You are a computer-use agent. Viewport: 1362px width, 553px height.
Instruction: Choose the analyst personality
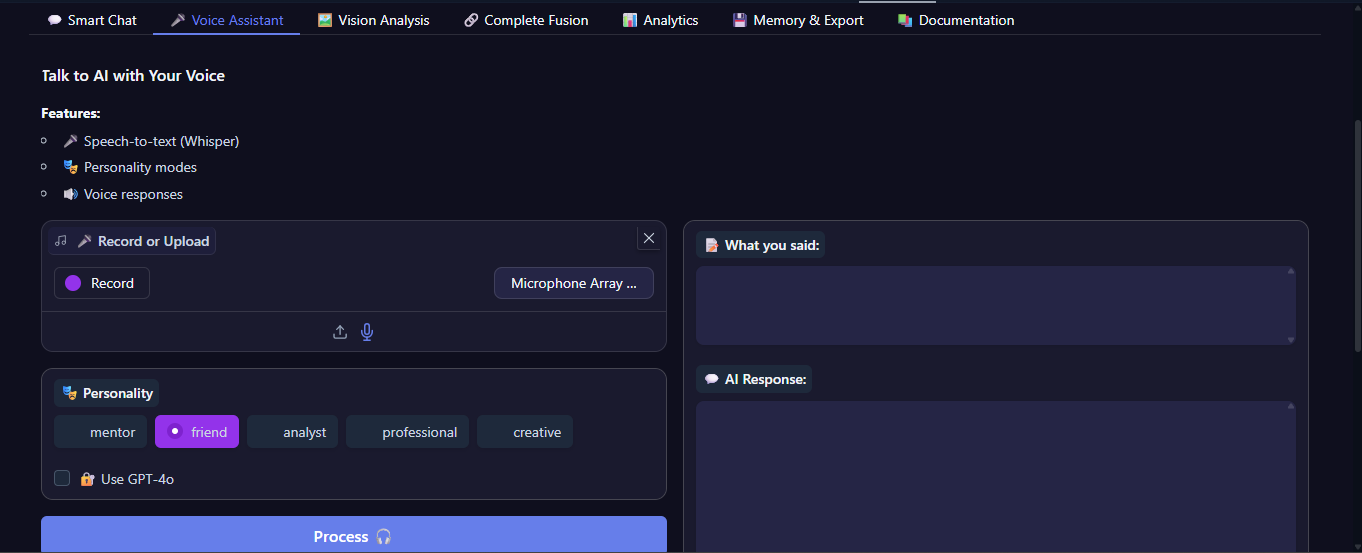coord(292,432)
